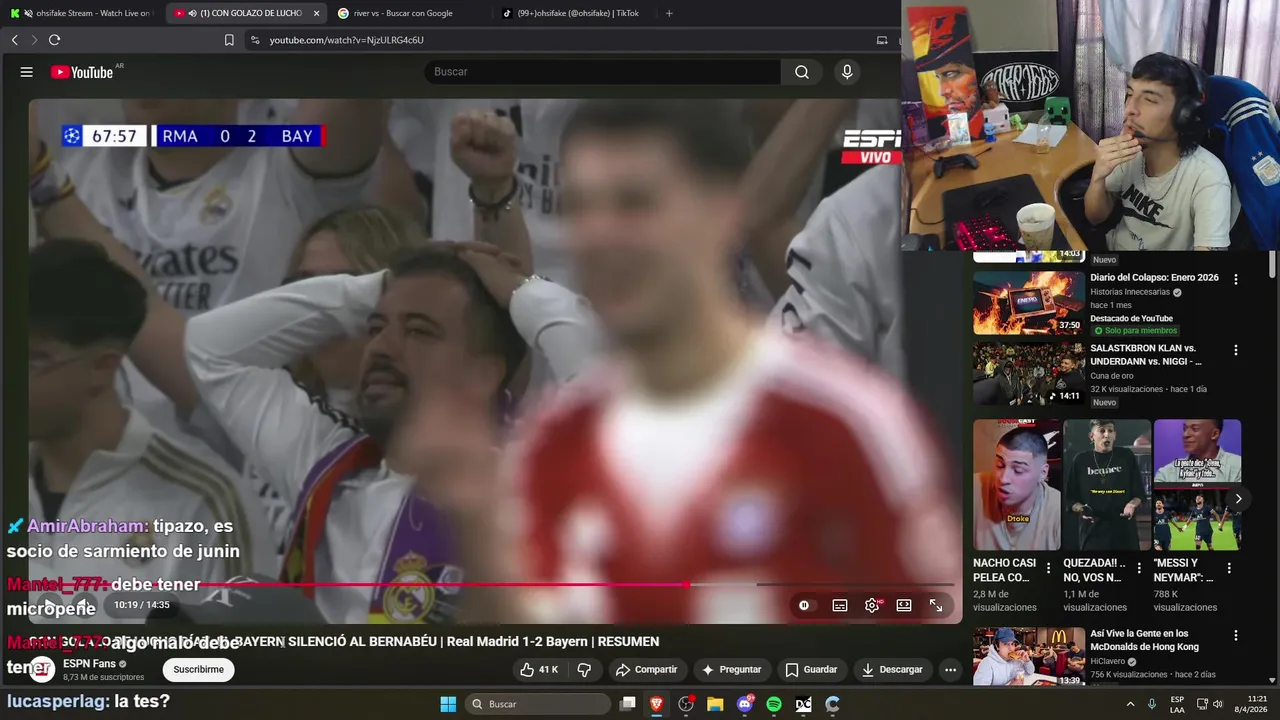
Task: Open the SALASTKBRON KLAN vs. UNDERDANN video thumbnail
Action: coord(1029,373)
